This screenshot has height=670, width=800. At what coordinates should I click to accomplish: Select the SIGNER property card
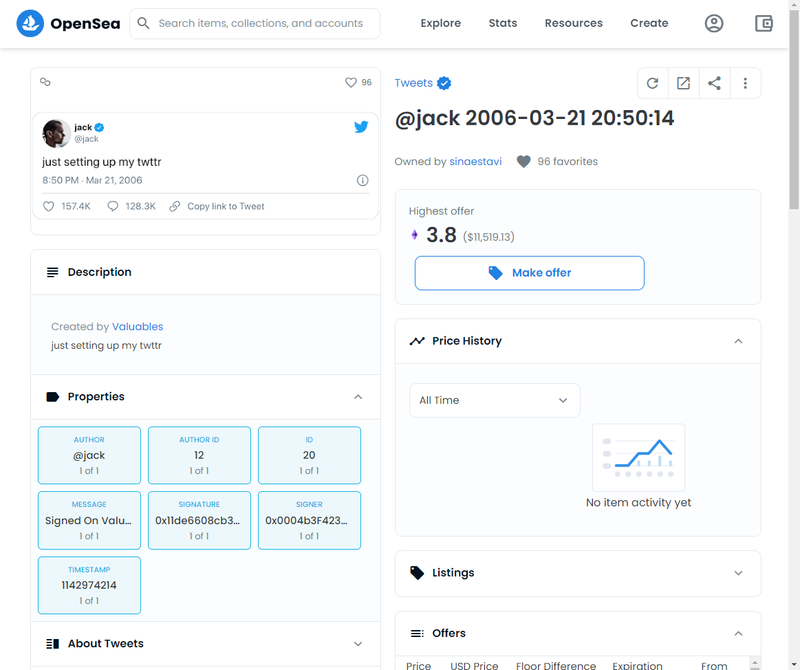pyautogui.click(x=309, y=520)
